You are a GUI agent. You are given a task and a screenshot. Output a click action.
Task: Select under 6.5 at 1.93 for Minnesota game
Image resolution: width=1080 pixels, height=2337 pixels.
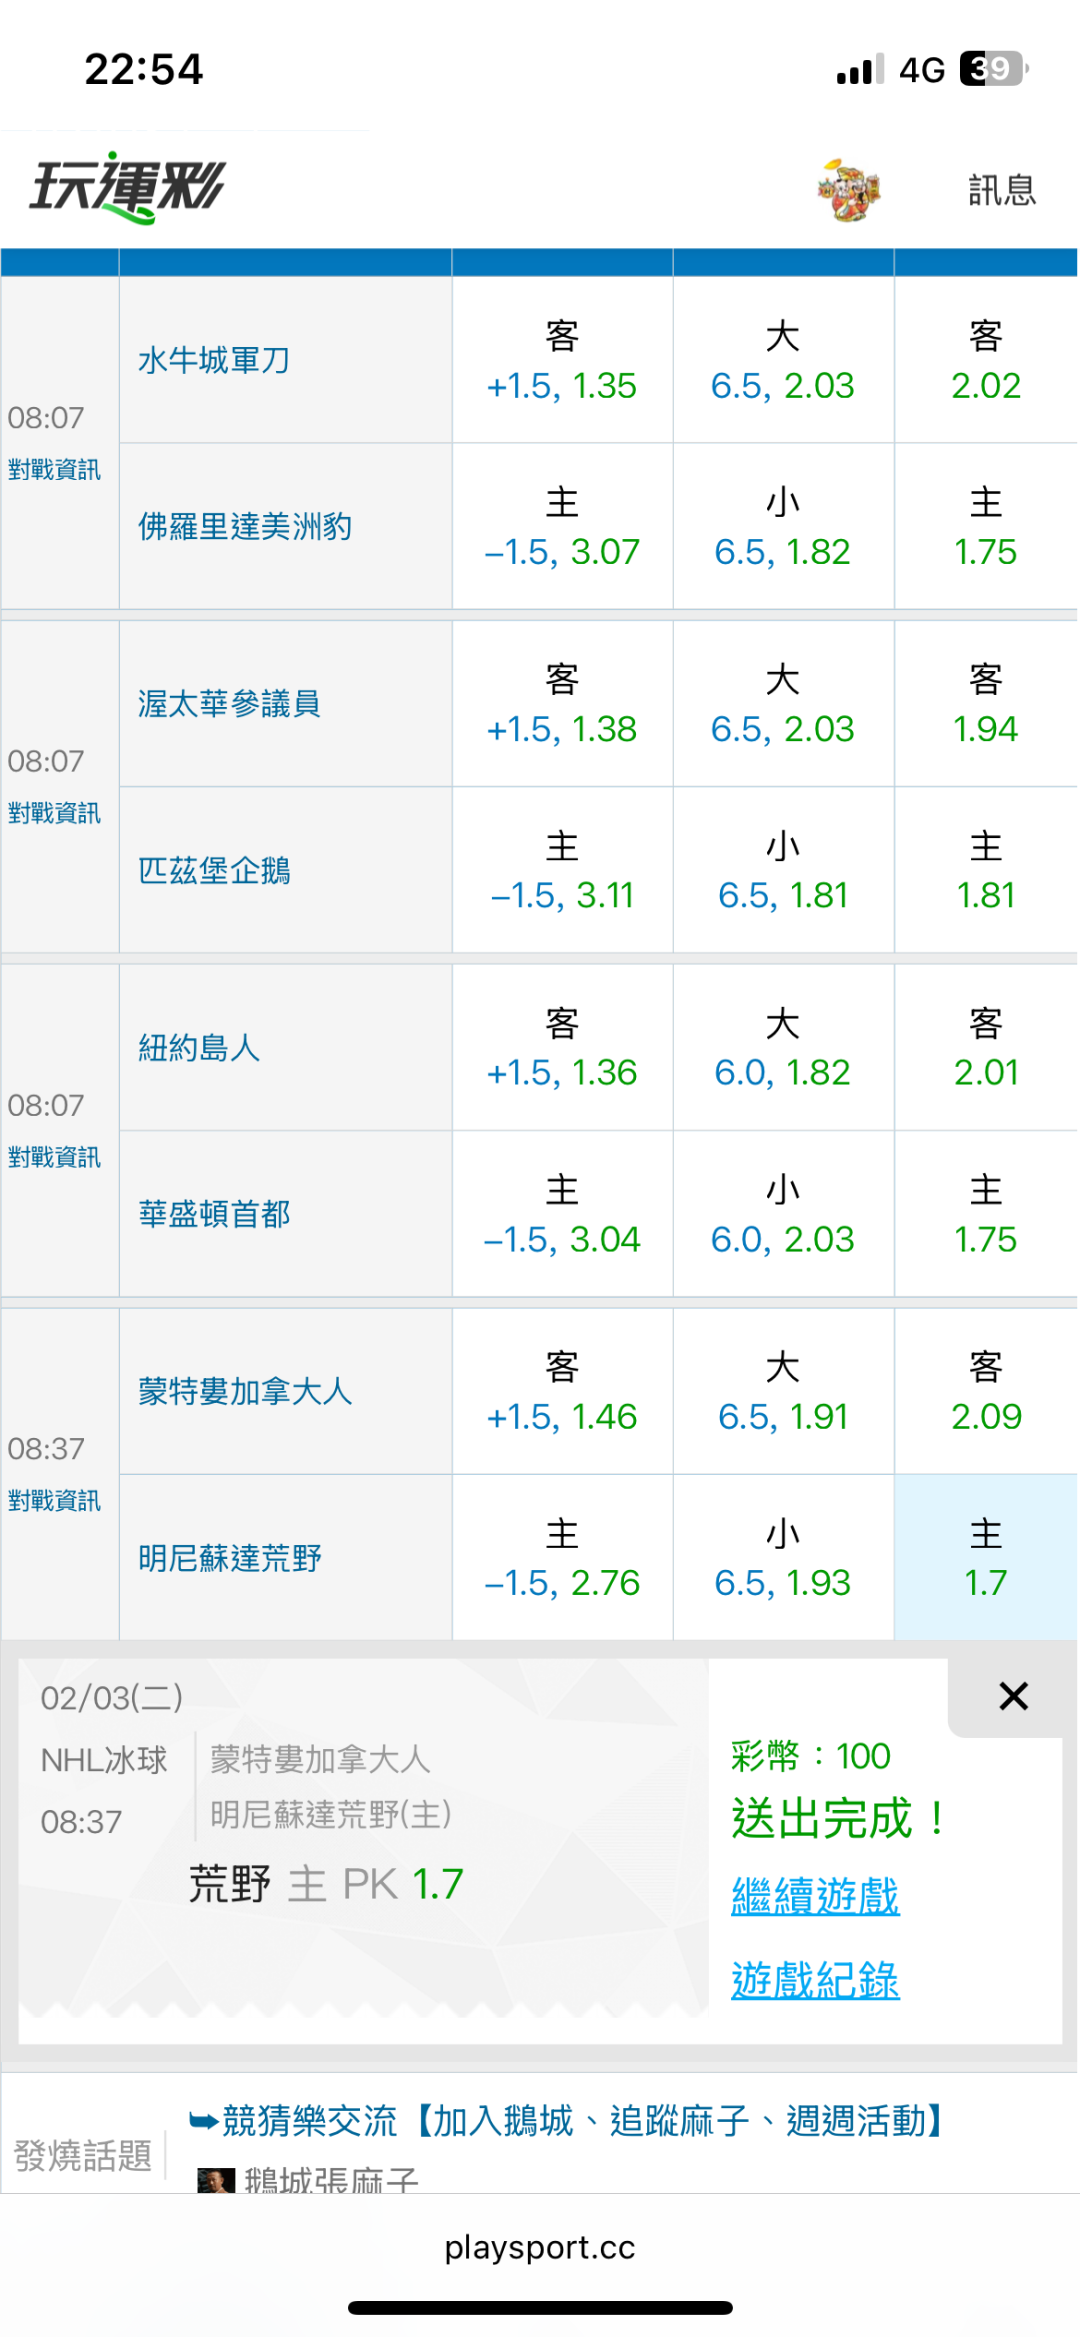point(782,1558)
